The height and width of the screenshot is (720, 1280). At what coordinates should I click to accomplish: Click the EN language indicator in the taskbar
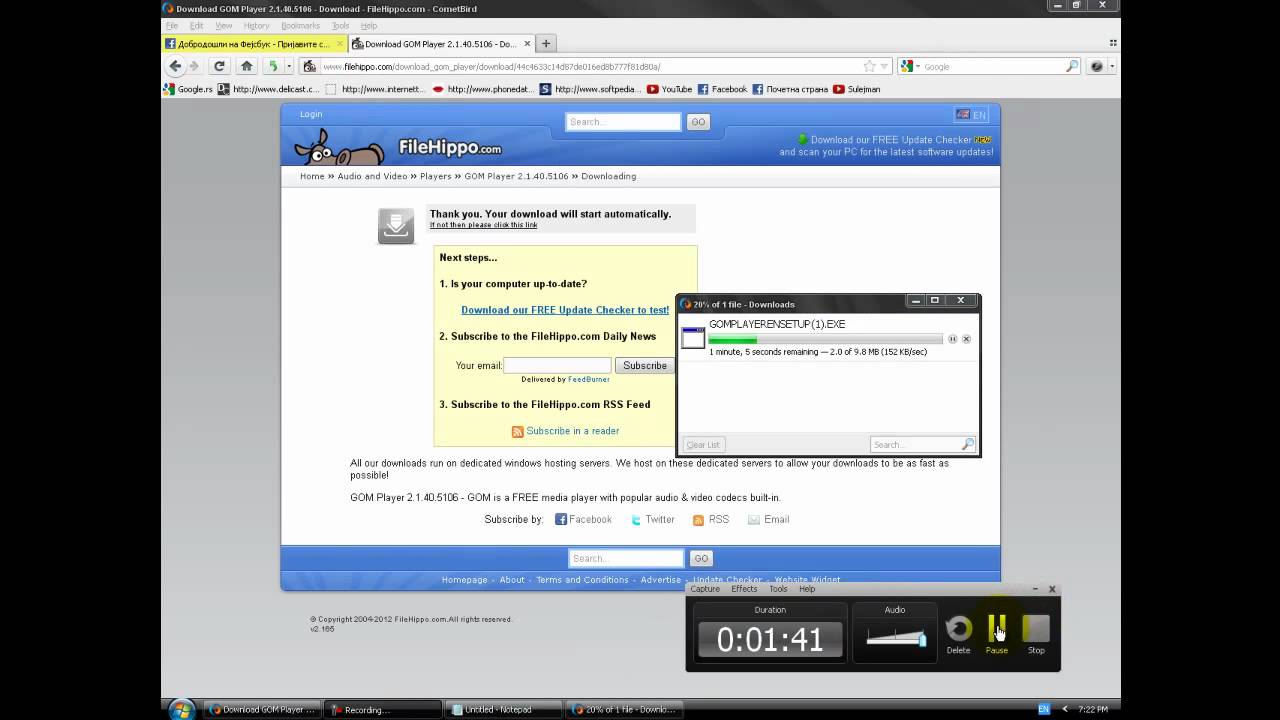1044,709
